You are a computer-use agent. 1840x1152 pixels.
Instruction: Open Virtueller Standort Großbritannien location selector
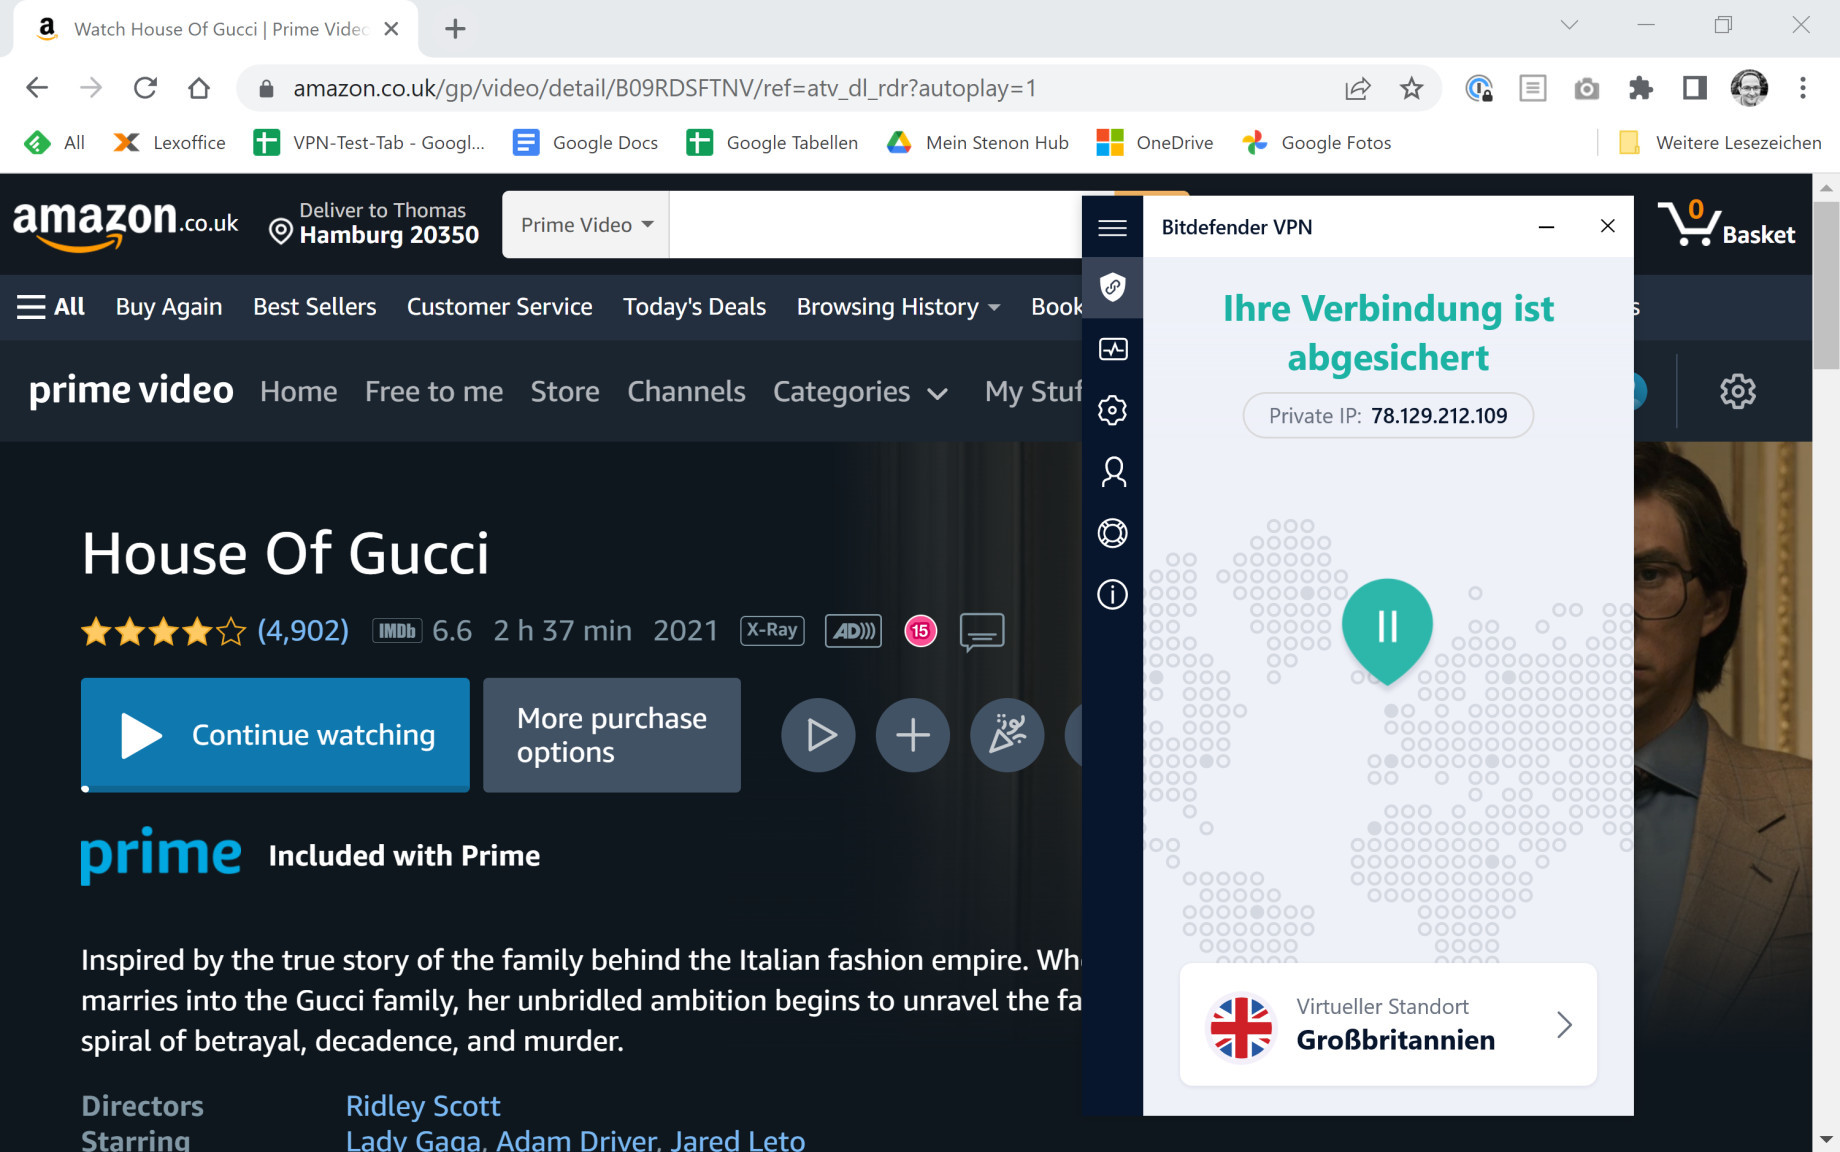pos(1388,1024)
